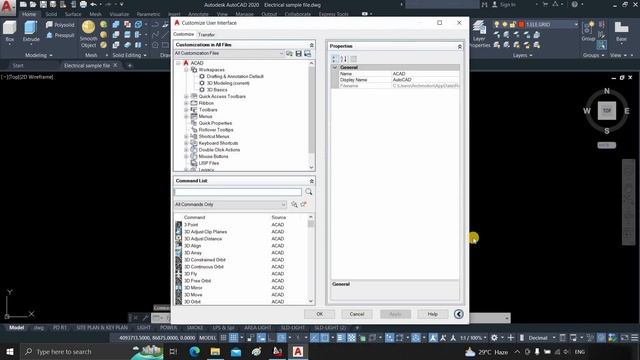Switch to the Transfer tab
This screenshot has height=360, width=640.
point(207,35)
